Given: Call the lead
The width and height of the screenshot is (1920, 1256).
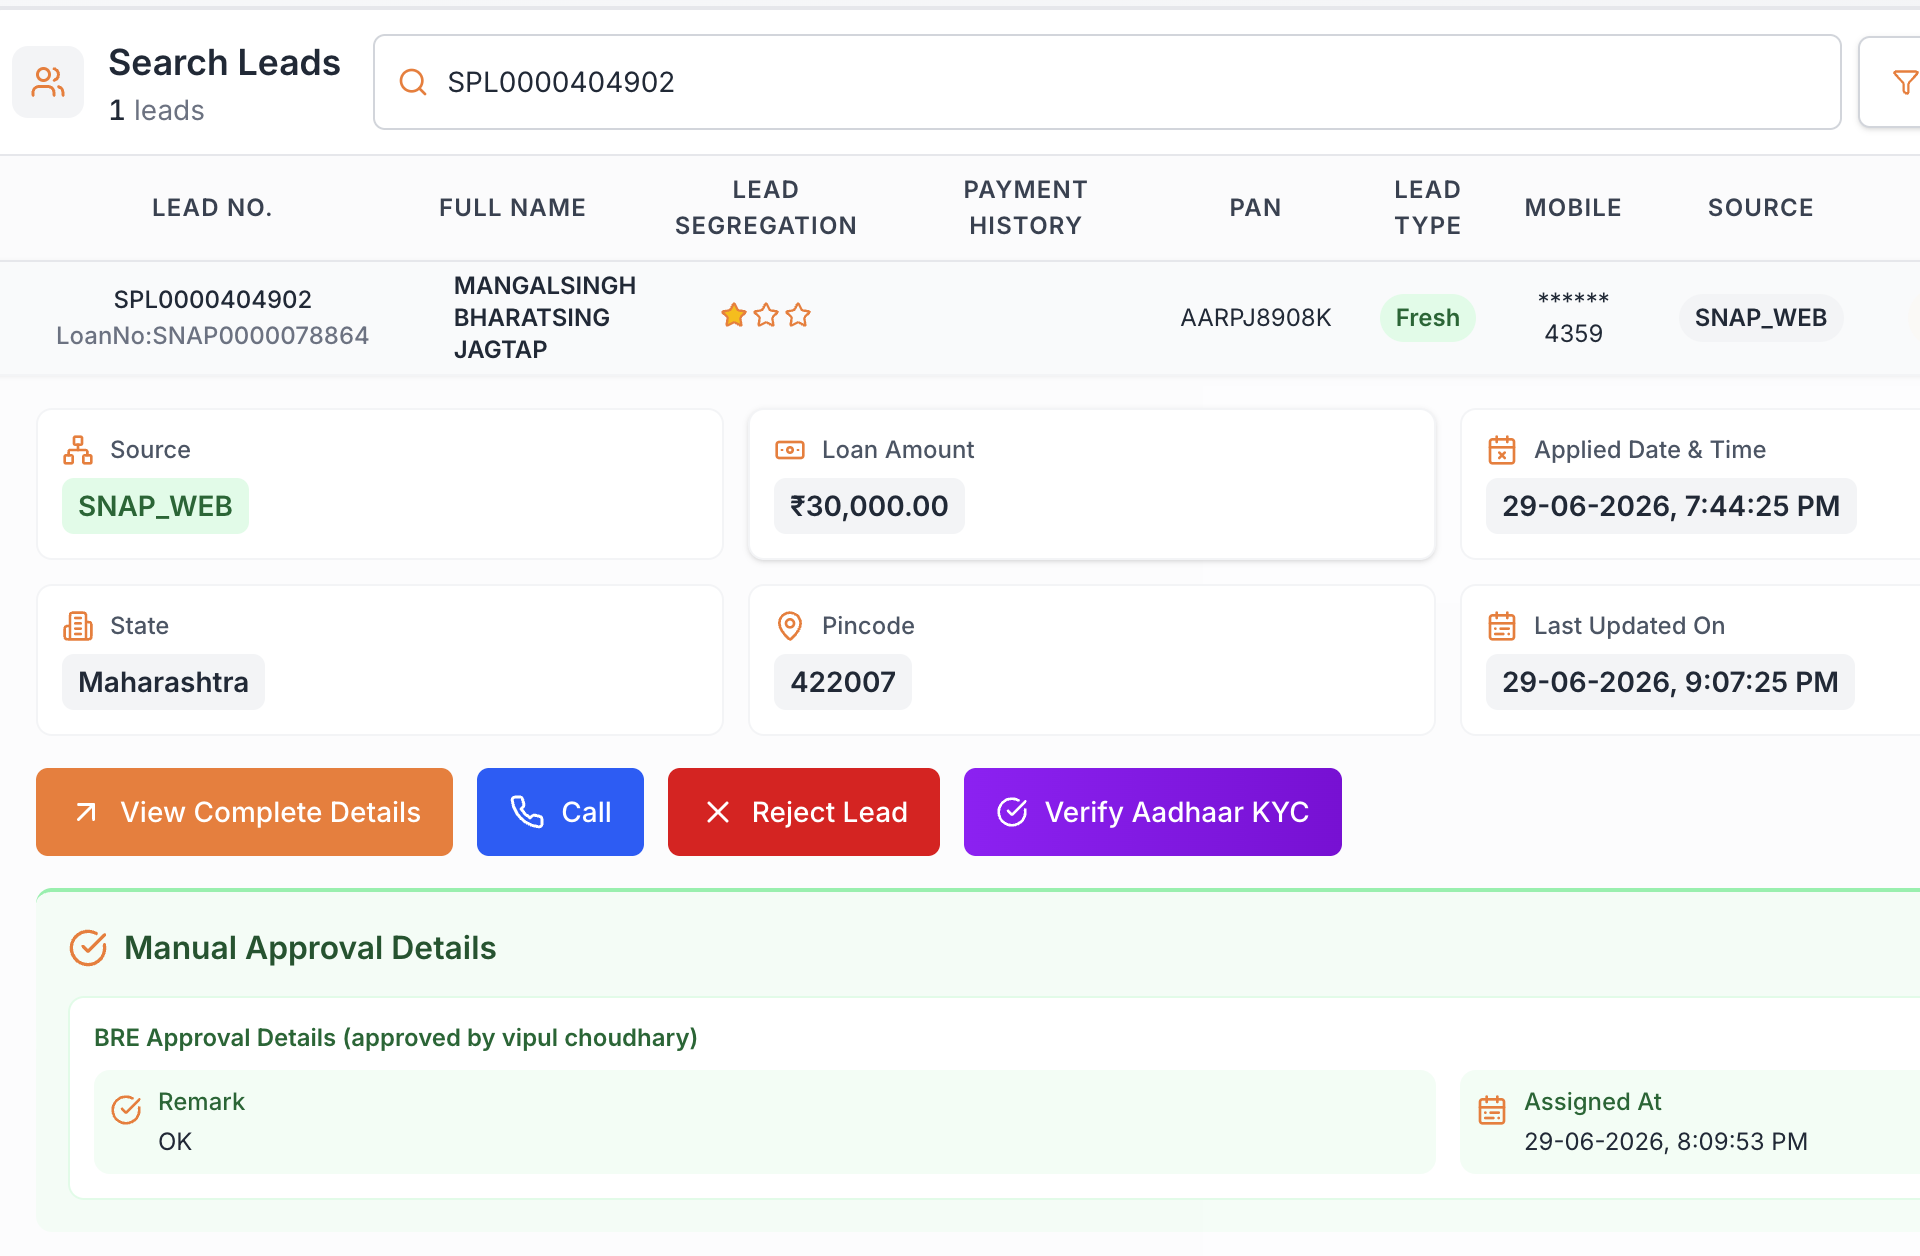Looking at the screenshot, I should pyautogui.click(x=560, y=812).
